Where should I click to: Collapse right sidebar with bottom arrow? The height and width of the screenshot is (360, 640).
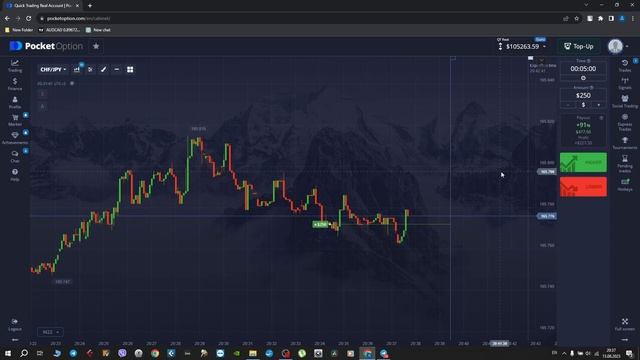click(x=624, y=340)
